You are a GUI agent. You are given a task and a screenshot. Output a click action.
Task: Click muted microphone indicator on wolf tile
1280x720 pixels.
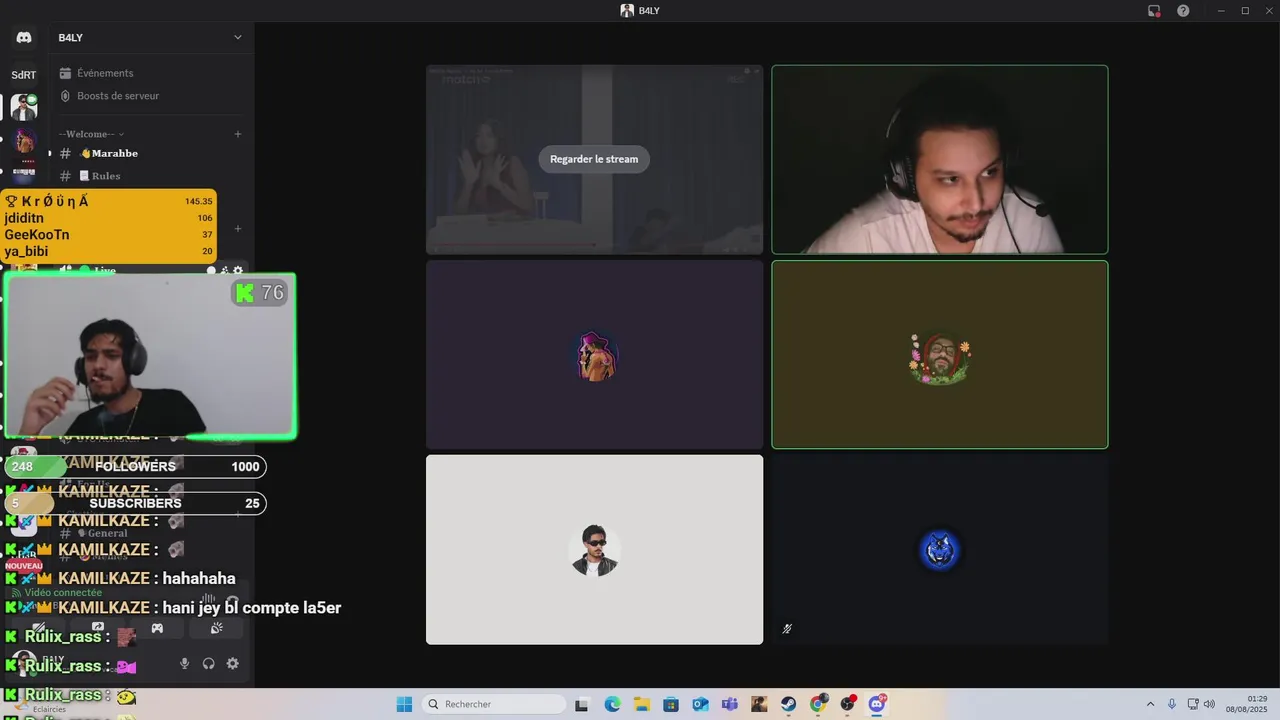pyautogui.click(x=787, y=629)
